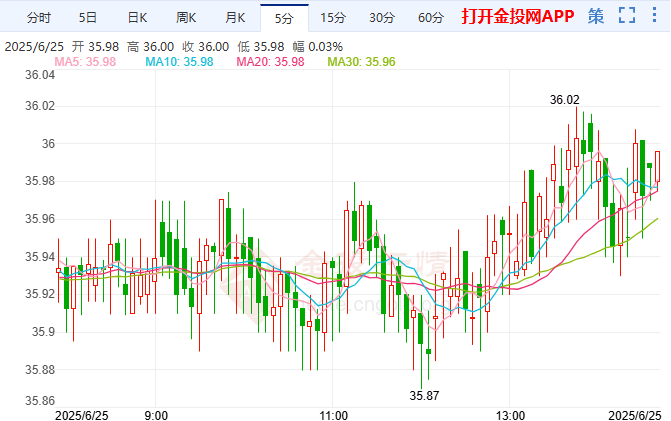Click the 35.87 low price marker
The width and height of the screenshot is (671, 421).
click(425, 395)
